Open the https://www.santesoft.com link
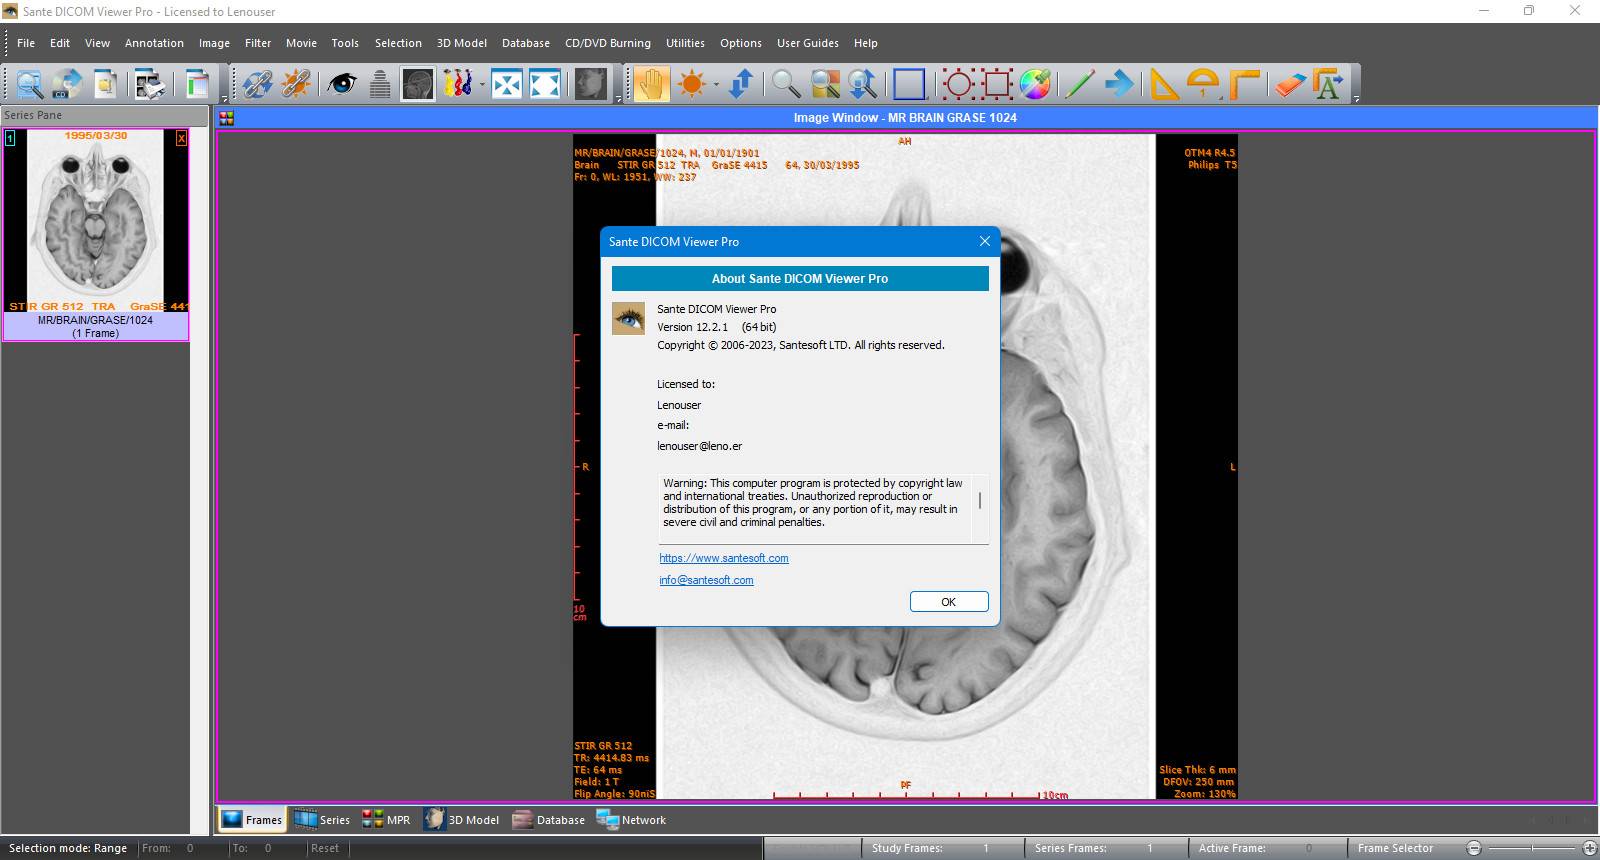Screen dimensions: 1600x860 tap(724, 558)
